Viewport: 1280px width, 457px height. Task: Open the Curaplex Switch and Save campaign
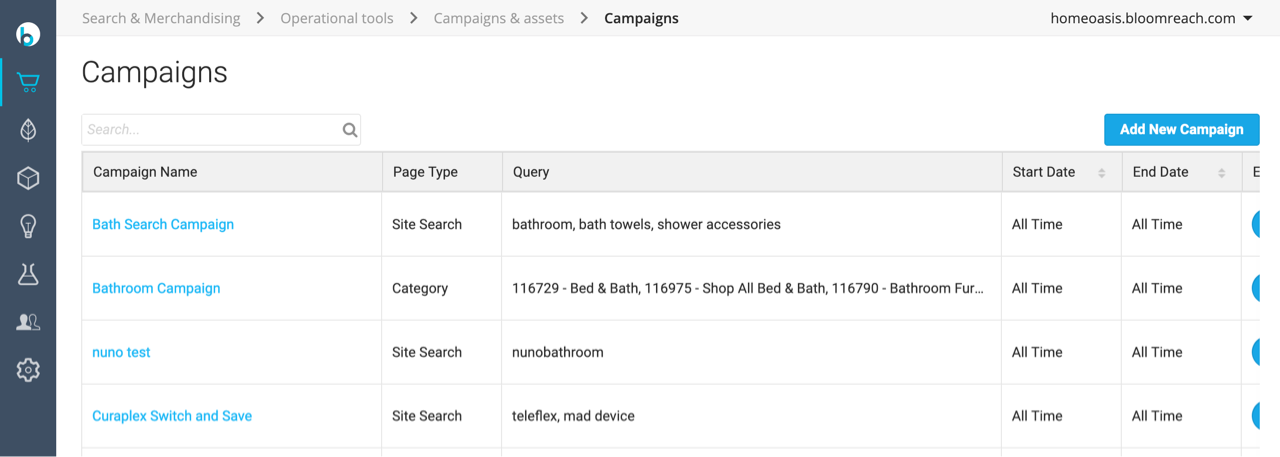[172, 416]
